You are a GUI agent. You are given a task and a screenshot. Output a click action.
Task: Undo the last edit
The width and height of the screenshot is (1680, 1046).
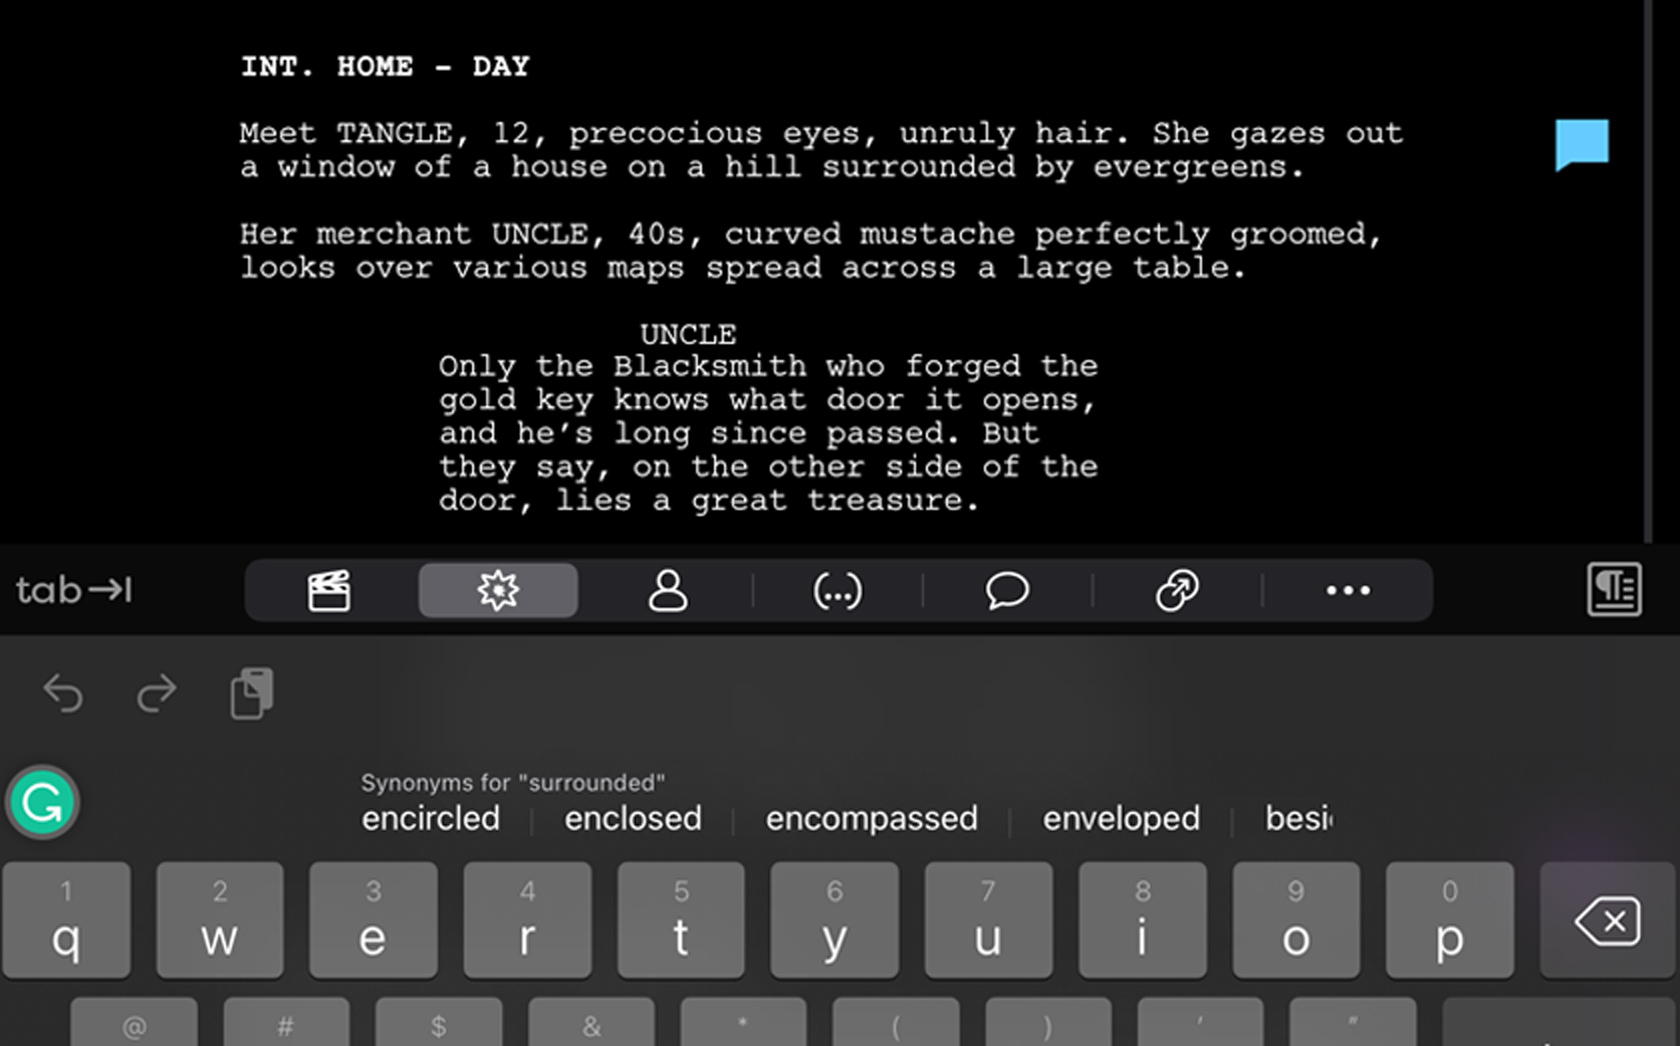(63, 693)
